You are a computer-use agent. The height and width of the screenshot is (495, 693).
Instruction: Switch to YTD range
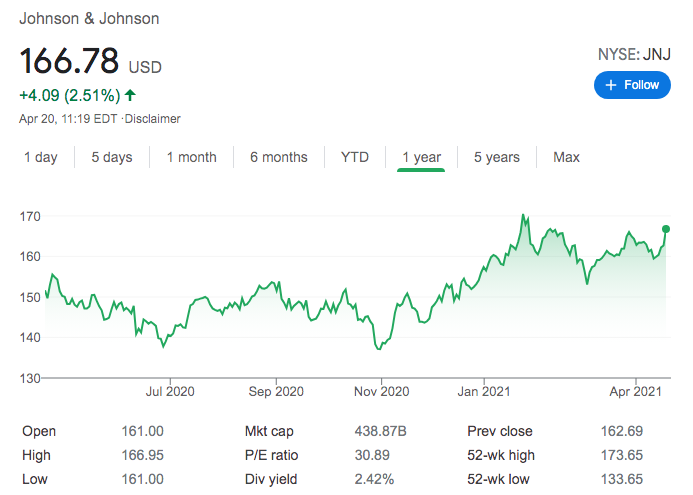tap(355, 157)
